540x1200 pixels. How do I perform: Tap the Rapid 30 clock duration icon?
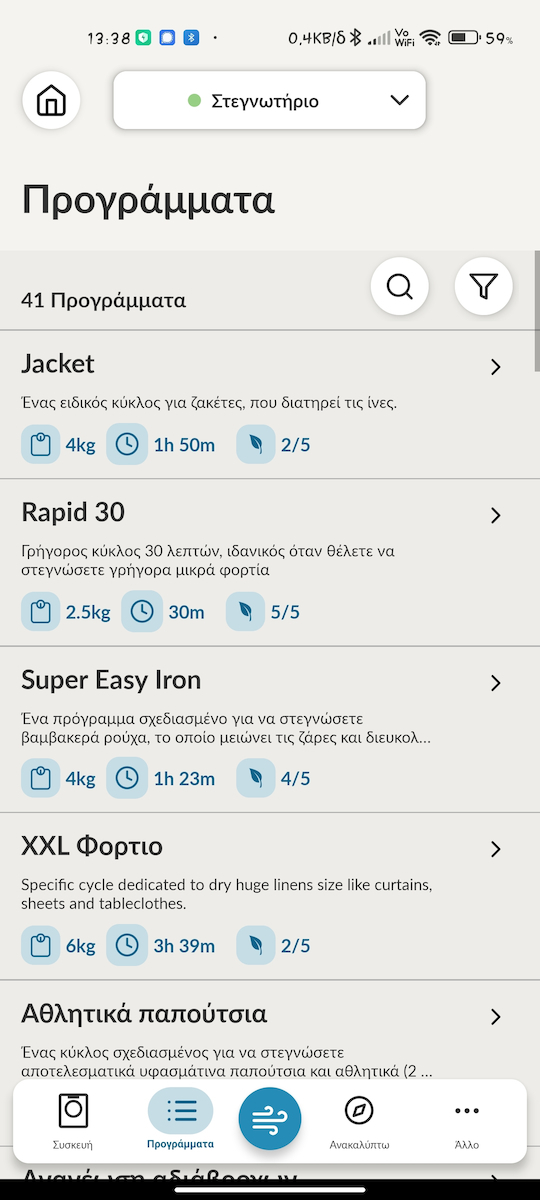tap(142, 612)
